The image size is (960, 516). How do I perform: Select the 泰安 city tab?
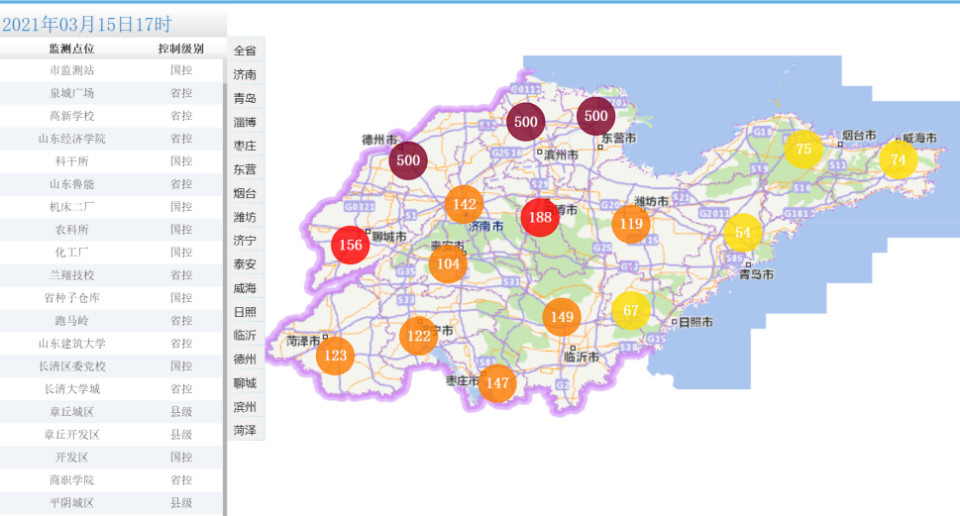click(246, 264)
